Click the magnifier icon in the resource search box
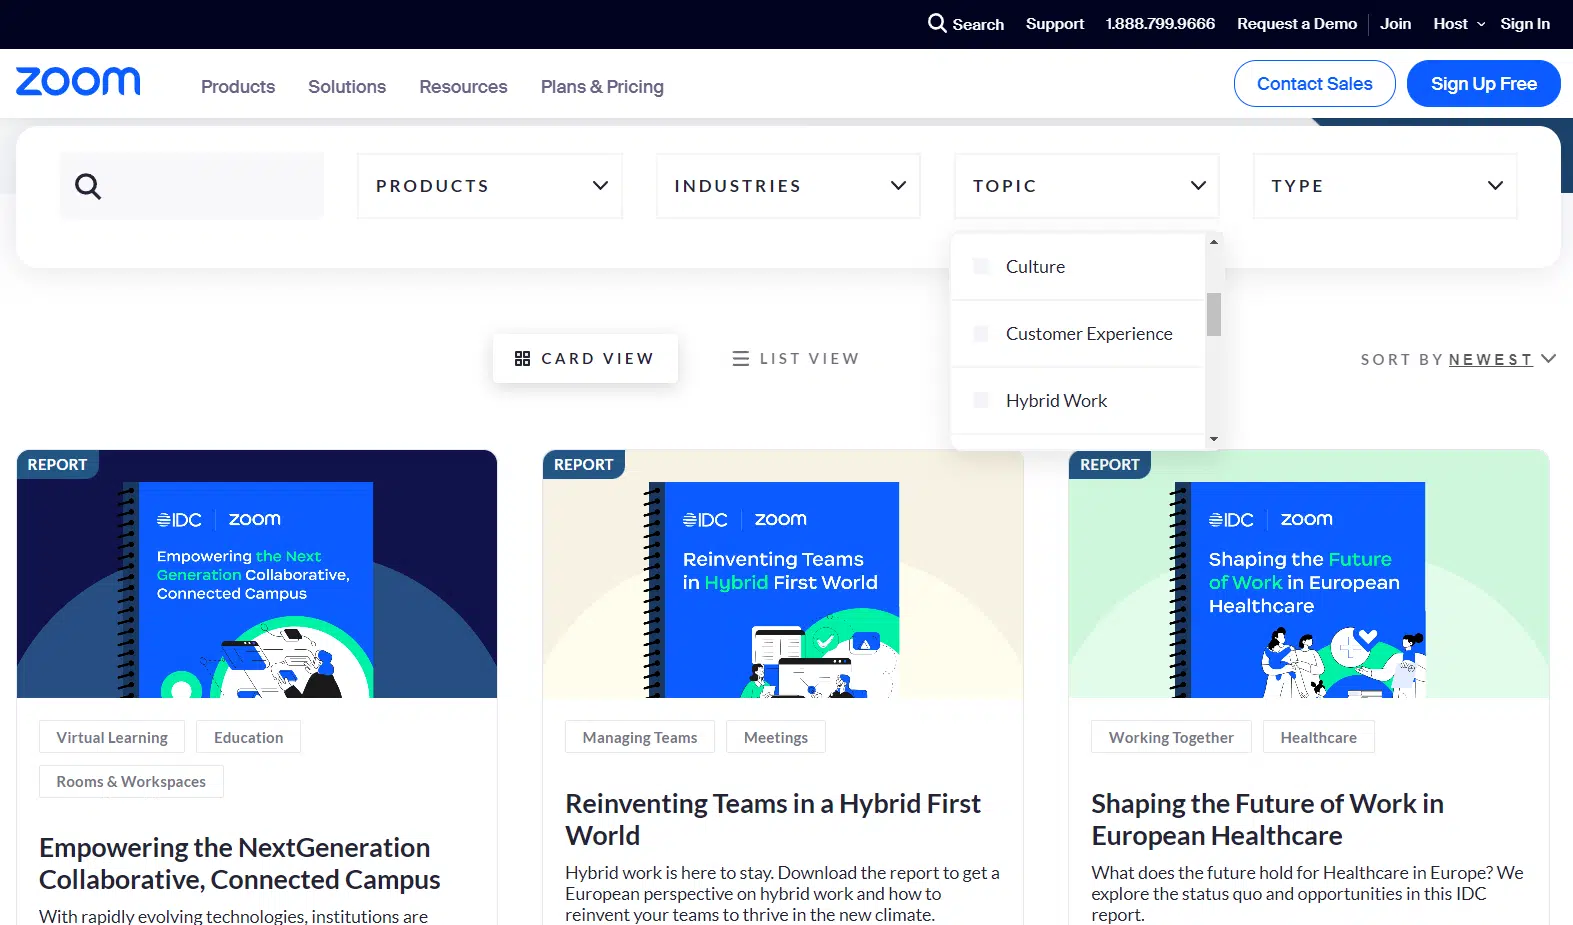1573x925 pixels. (x=88, y=186)
